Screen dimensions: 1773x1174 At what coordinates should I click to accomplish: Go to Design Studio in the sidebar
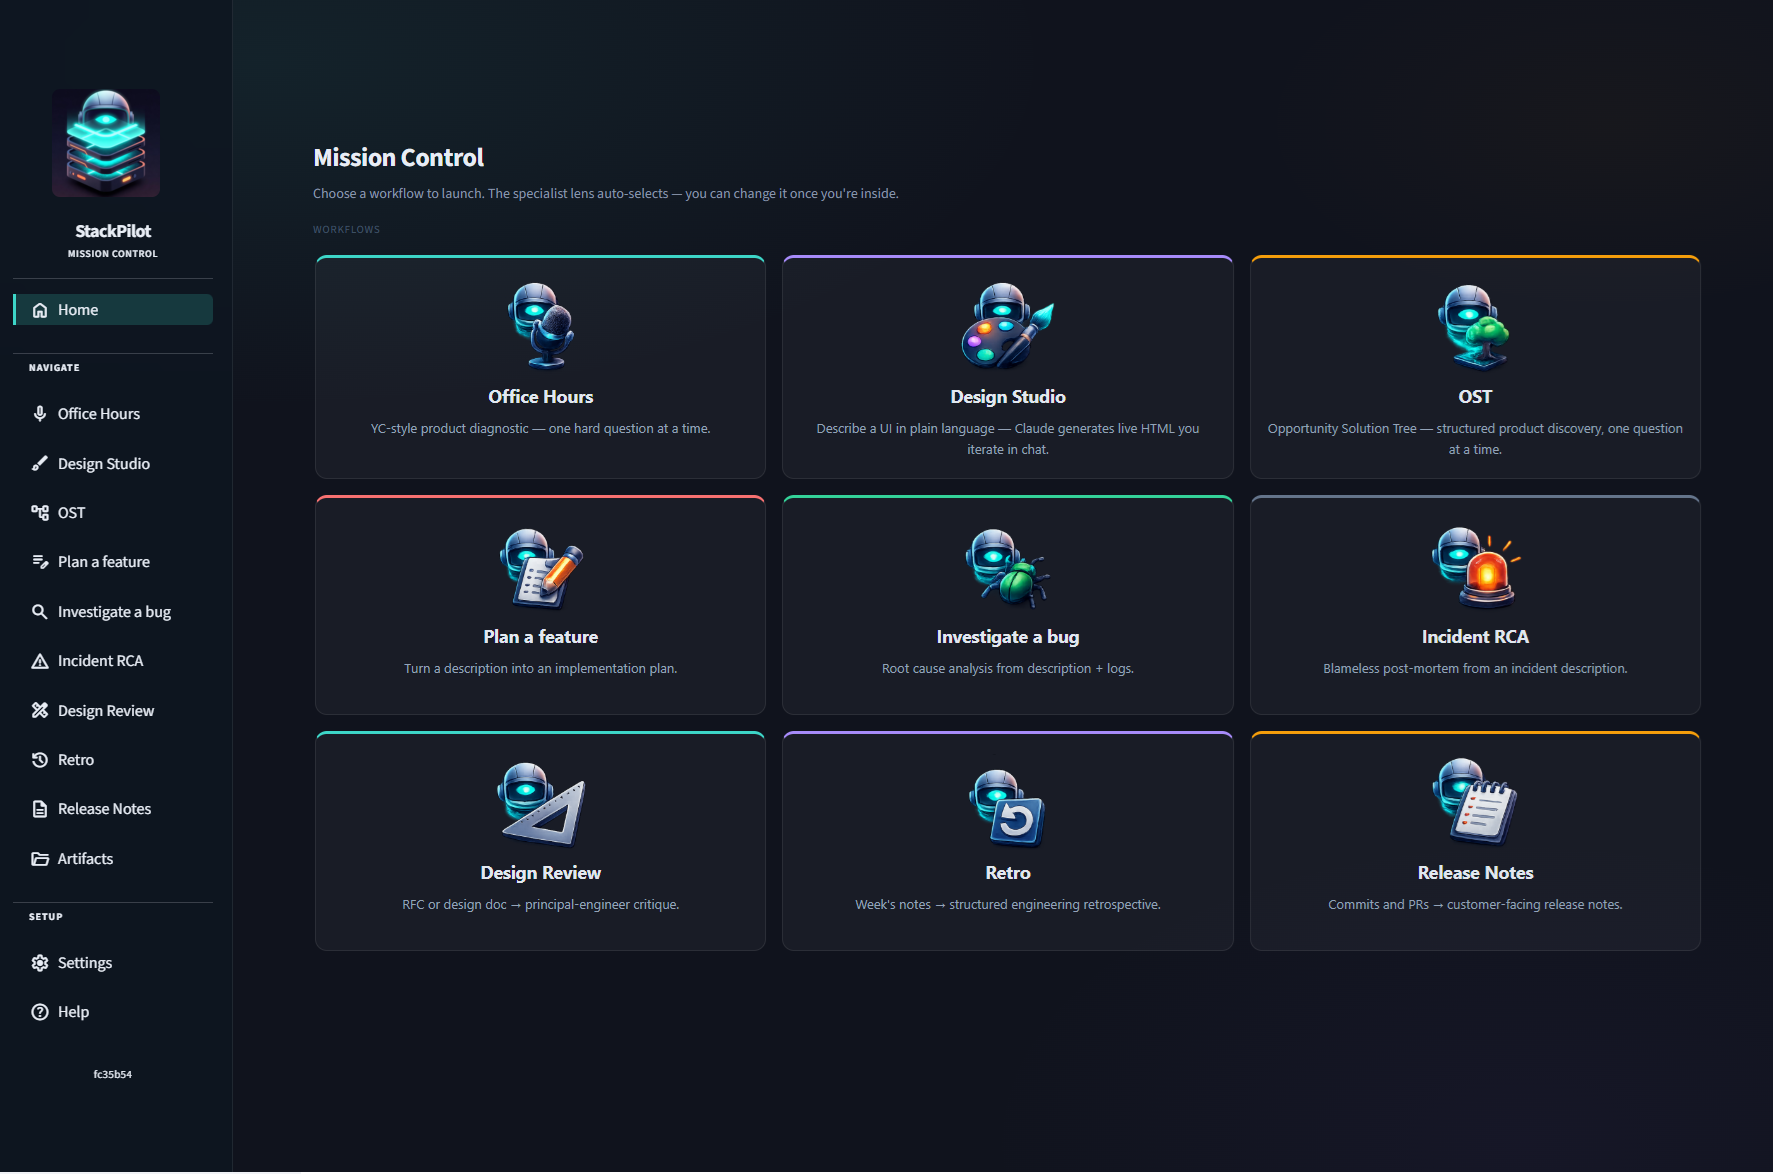coord(113,463)
